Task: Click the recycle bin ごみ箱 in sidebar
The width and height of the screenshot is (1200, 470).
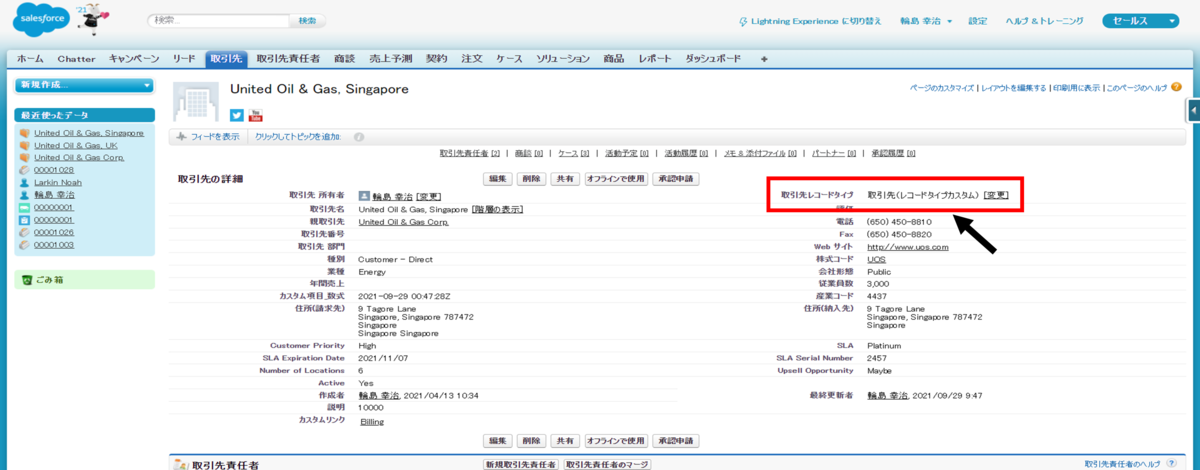Action: pos(44,280)
